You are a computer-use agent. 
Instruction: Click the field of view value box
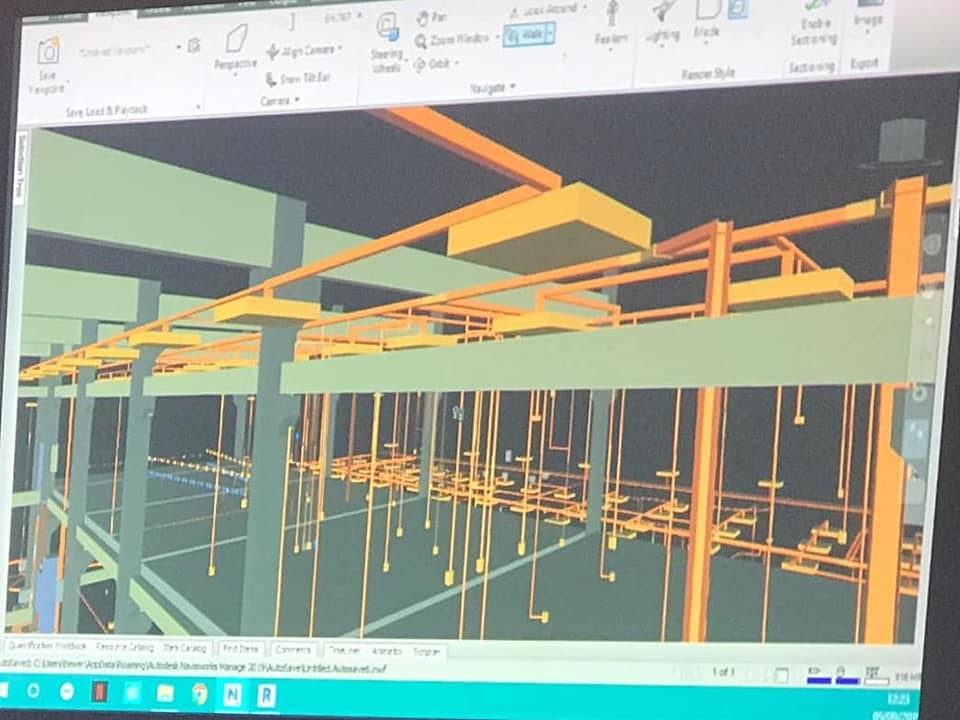point(337,17)
